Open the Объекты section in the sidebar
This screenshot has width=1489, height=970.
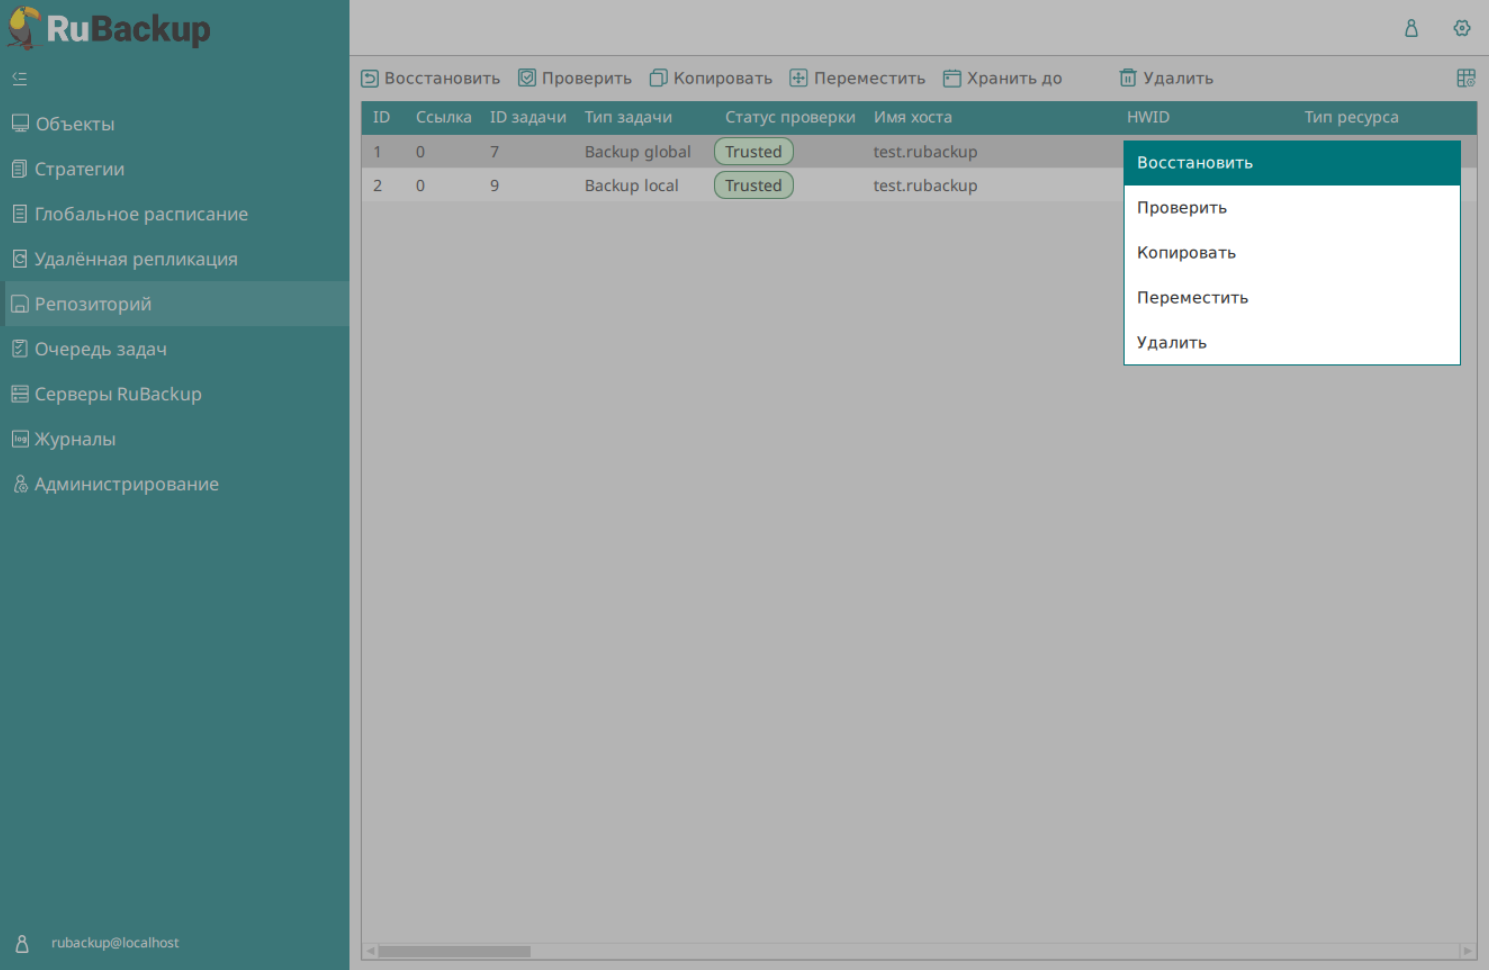point(75,124)
